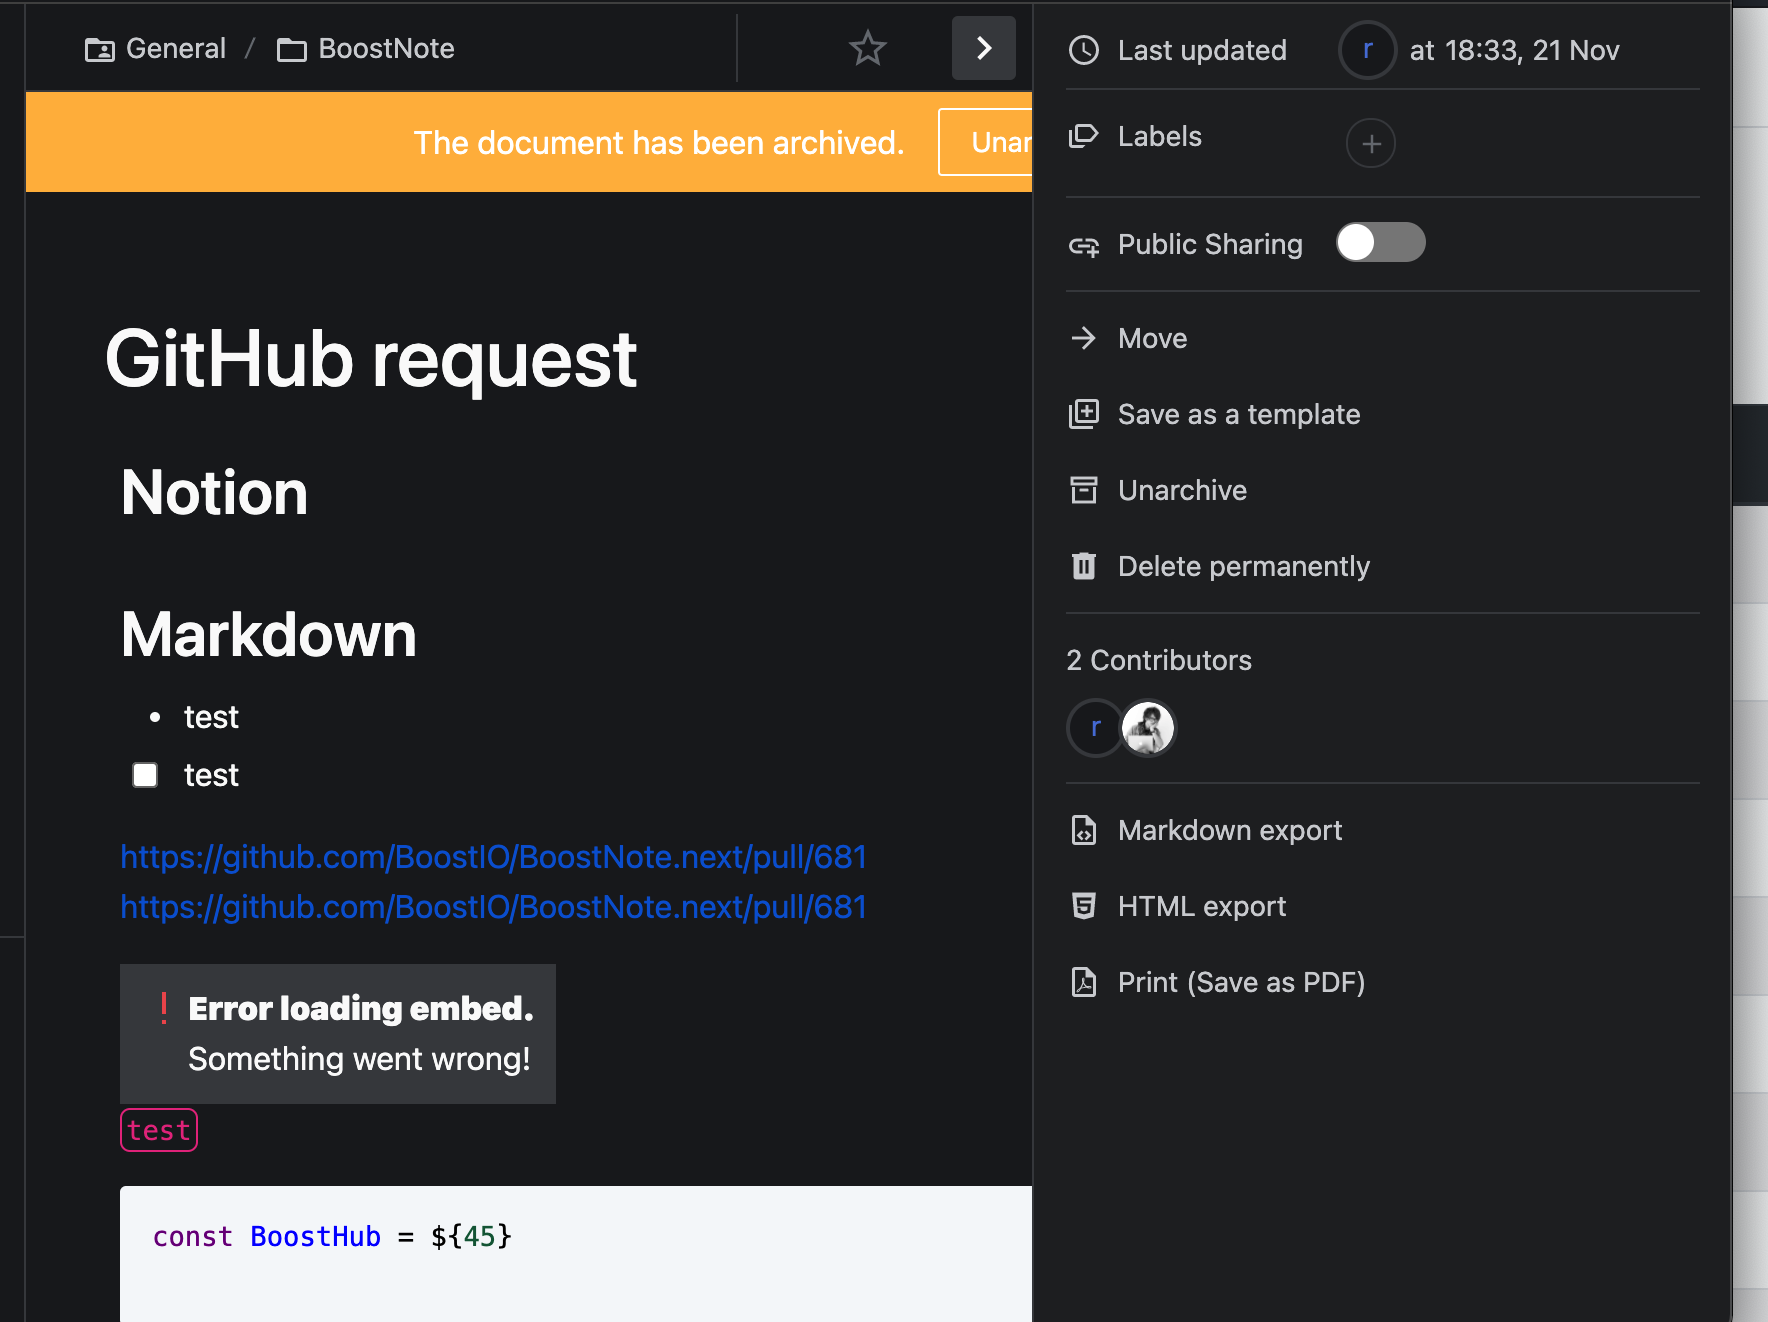Click the Labels tag icon
The width and height of the screenshot is (1768, 1322).
(1084, 136)
